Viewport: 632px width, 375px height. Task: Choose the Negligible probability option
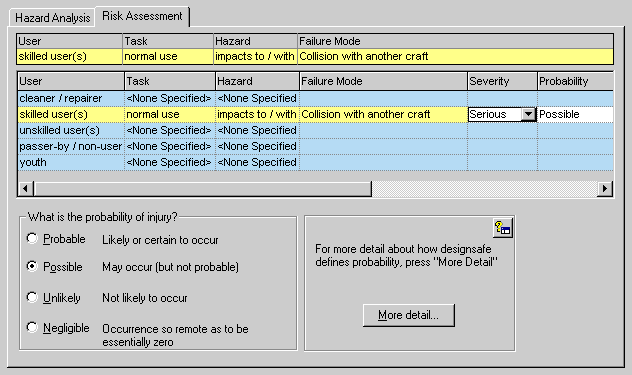pyautogui.click(x=32, y=327)
